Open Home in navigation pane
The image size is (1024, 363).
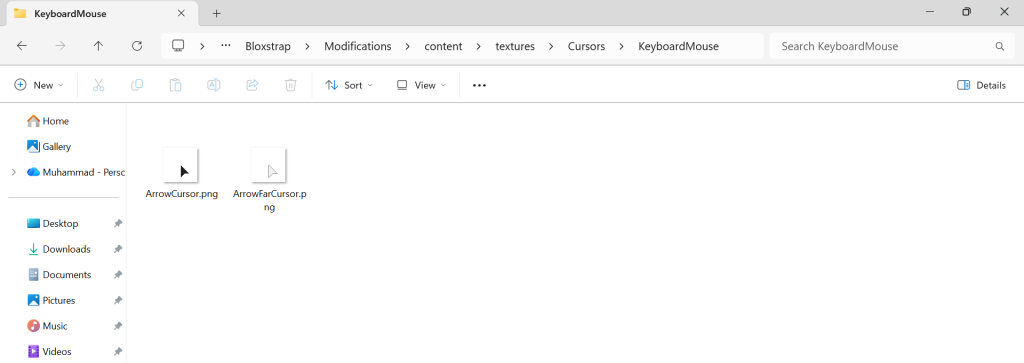click(48, 121)
